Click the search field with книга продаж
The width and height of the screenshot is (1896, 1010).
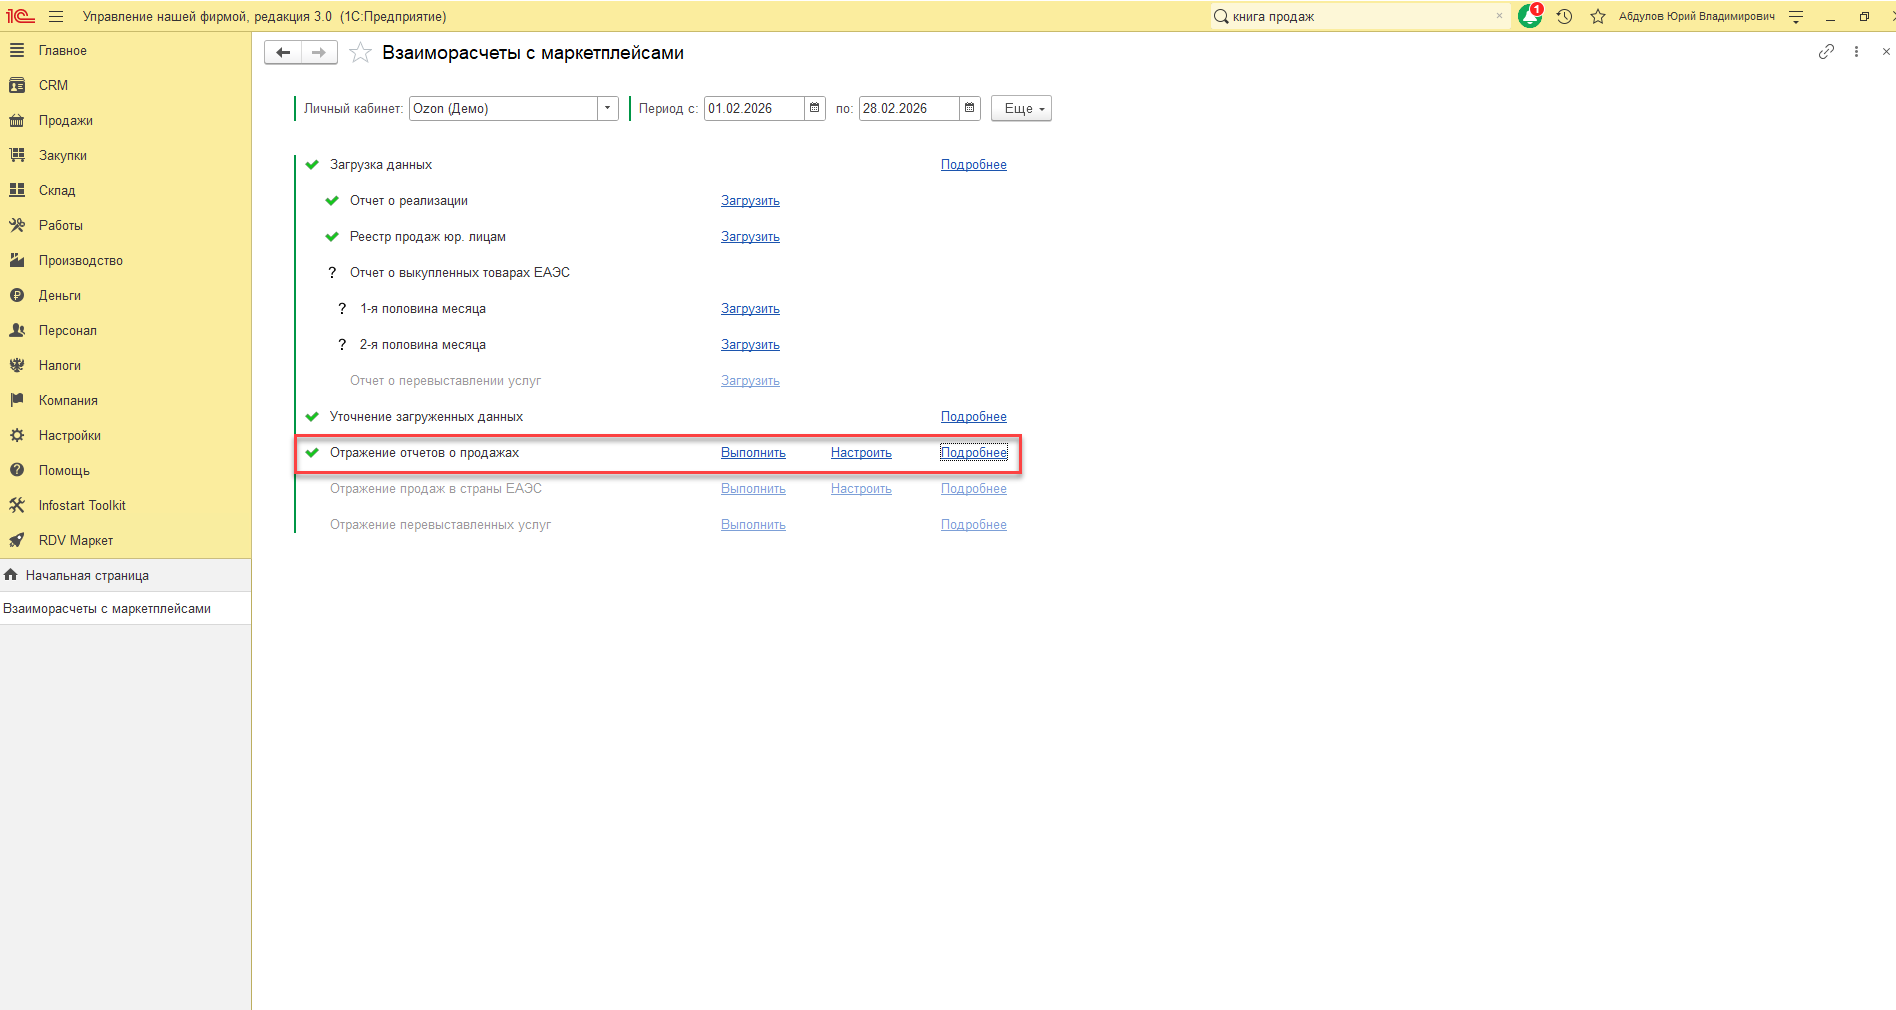click(x=1360, y=17)
